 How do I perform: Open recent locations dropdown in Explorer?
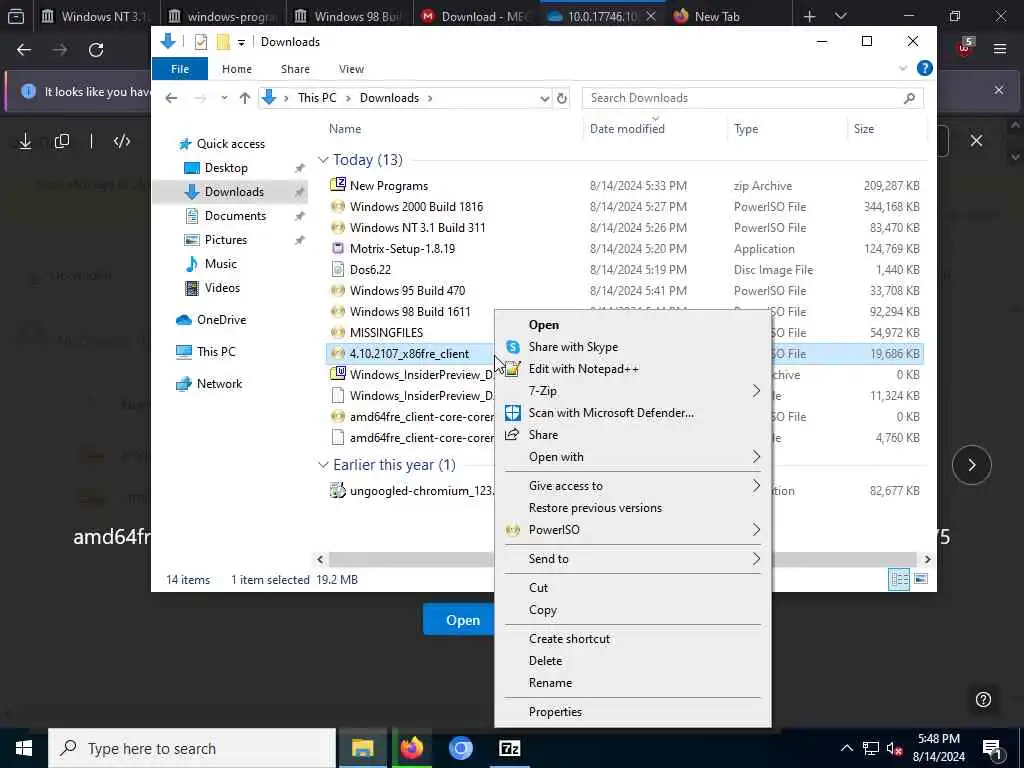(x=224, y=98)
